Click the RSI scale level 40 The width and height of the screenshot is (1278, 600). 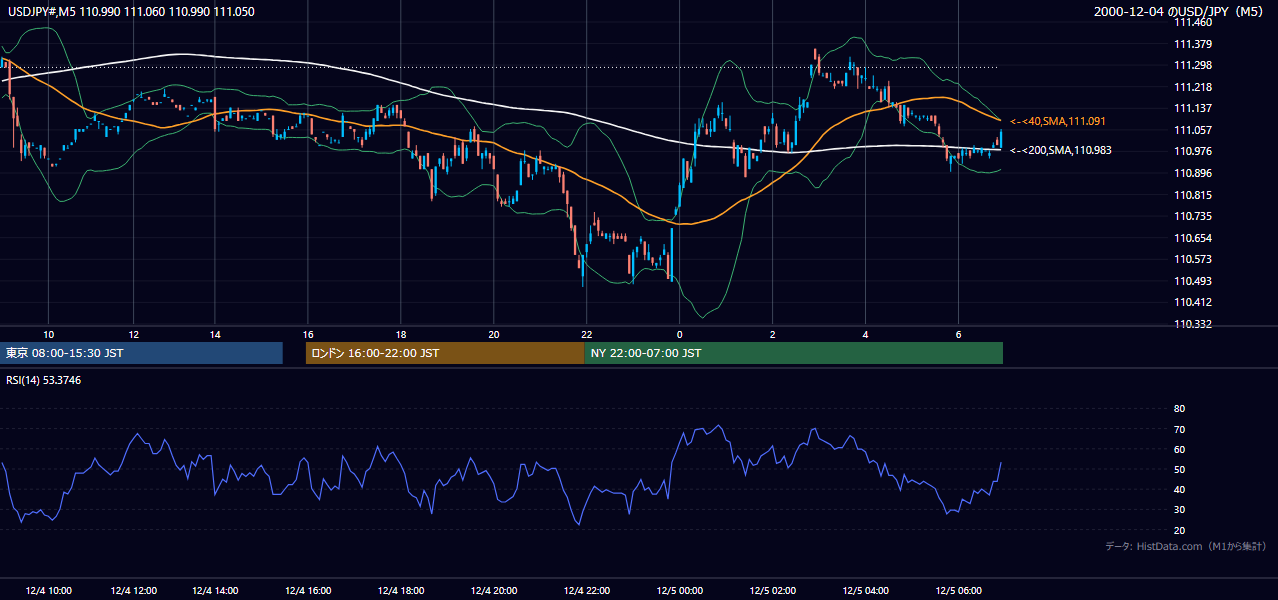[x=1179, y=490]
